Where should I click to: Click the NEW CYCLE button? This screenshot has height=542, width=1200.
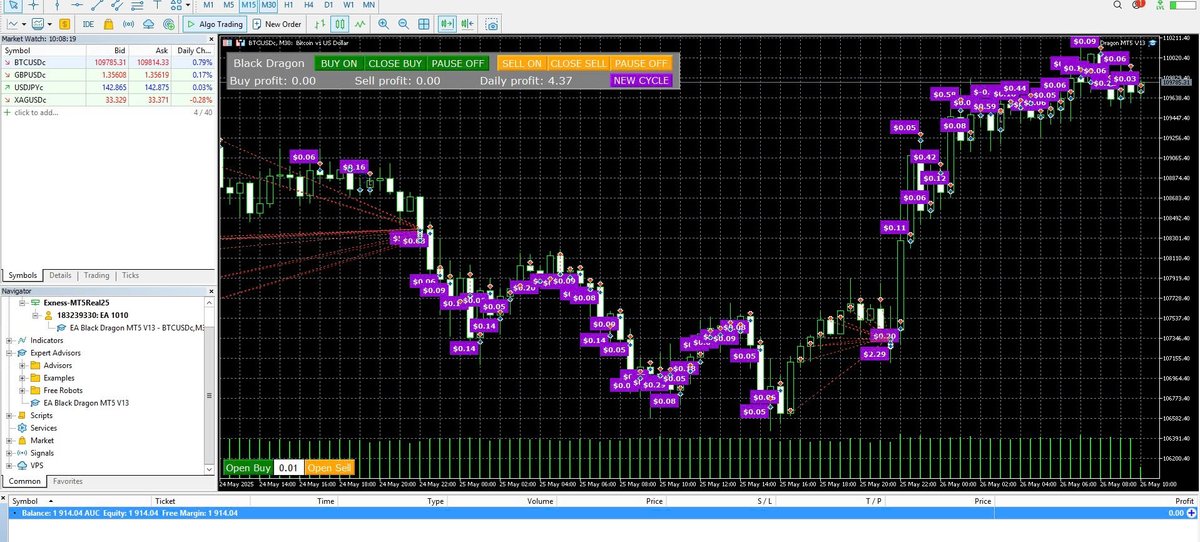(641, 80)
